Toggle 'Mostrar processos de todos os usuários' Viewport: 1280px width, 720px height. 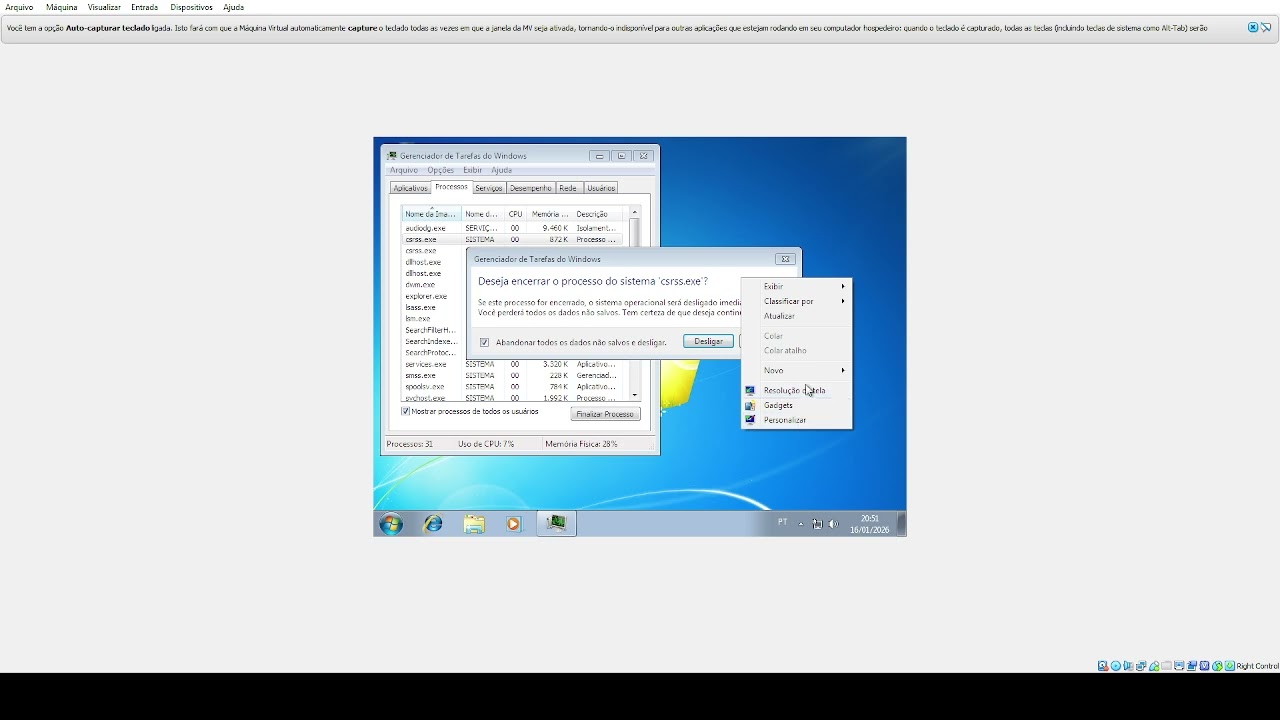click(x=405, y=411)
